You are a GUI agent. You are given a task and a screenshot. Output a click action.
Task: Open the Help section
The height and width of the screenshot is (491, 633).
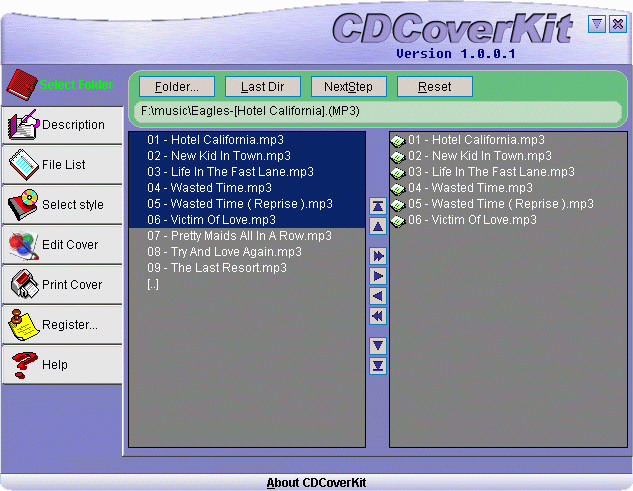(63, 365)
